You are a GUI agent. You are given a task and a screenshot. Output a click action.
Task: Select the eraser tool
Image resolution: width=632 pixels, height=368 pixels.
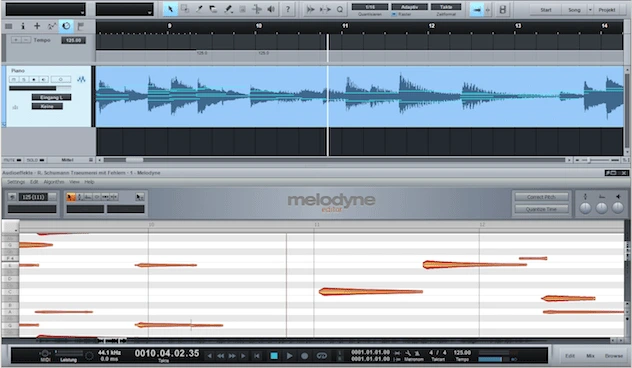click(x=214, y=9)
